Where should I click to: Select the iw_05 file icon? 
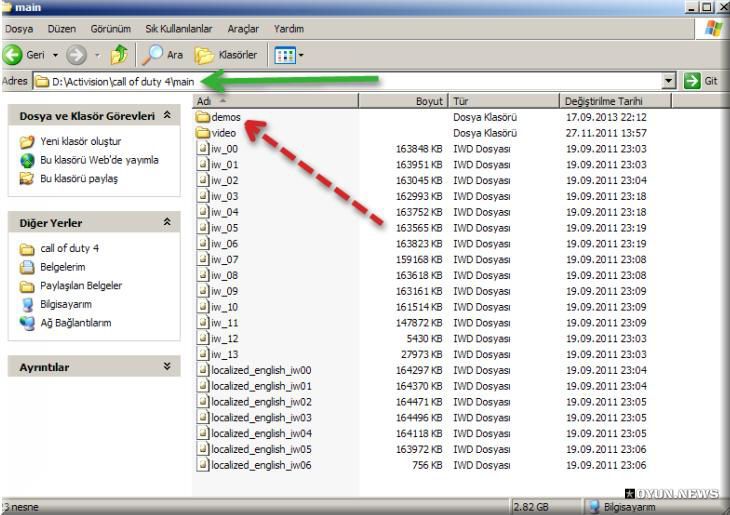point(203,228)
